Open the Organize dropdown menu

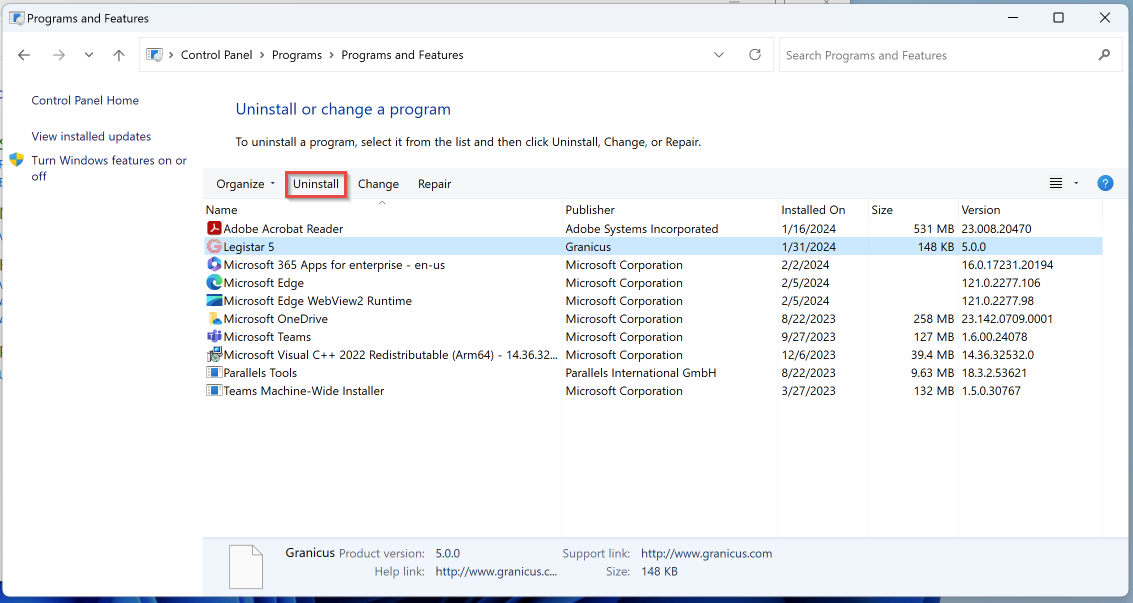(x=245, y=184)
